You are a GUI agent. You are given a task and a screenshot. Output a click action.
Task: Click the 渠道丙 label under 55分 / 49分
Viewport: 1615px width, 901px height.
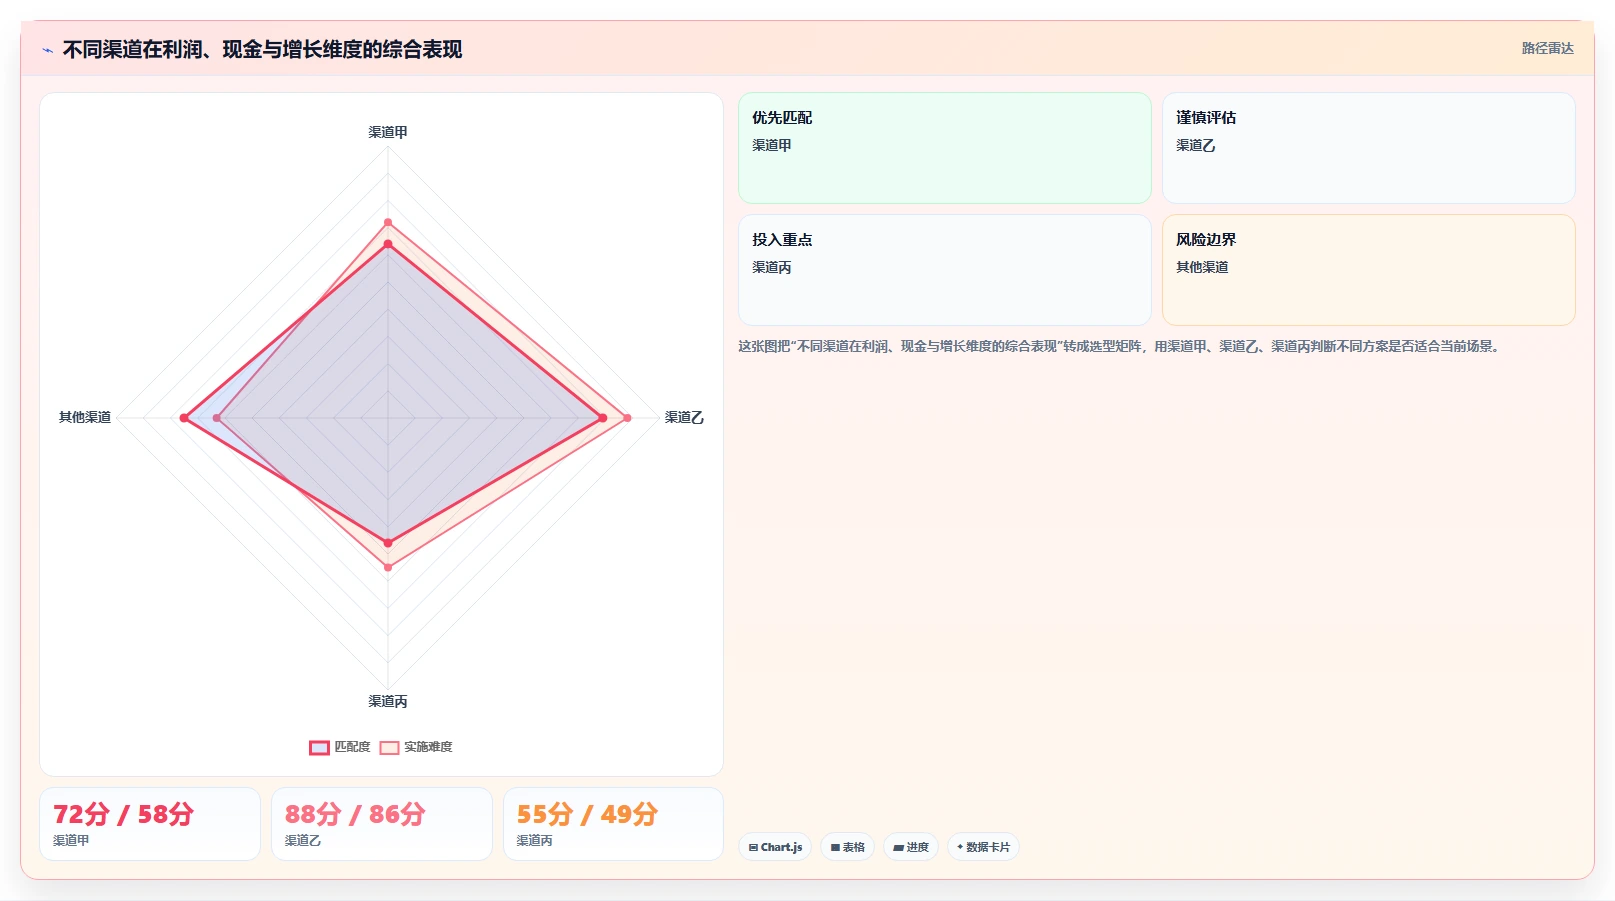pyautogui.click(x=535, y=840)
